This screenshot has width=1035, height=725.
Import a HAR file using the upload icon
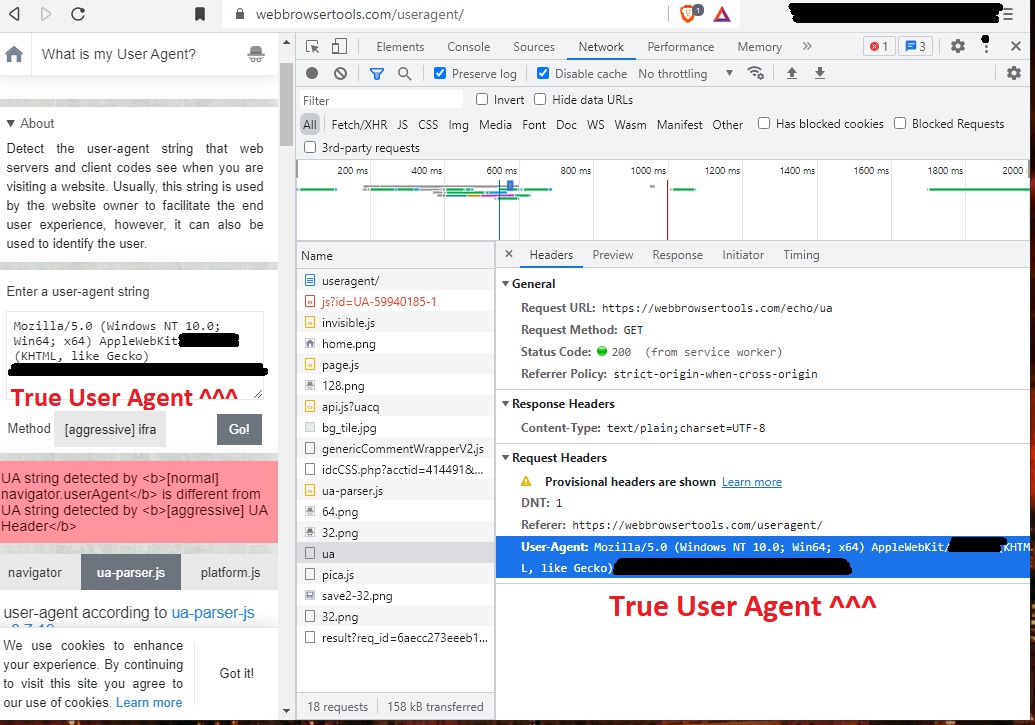pyautogui.click(x=791, y=73)
